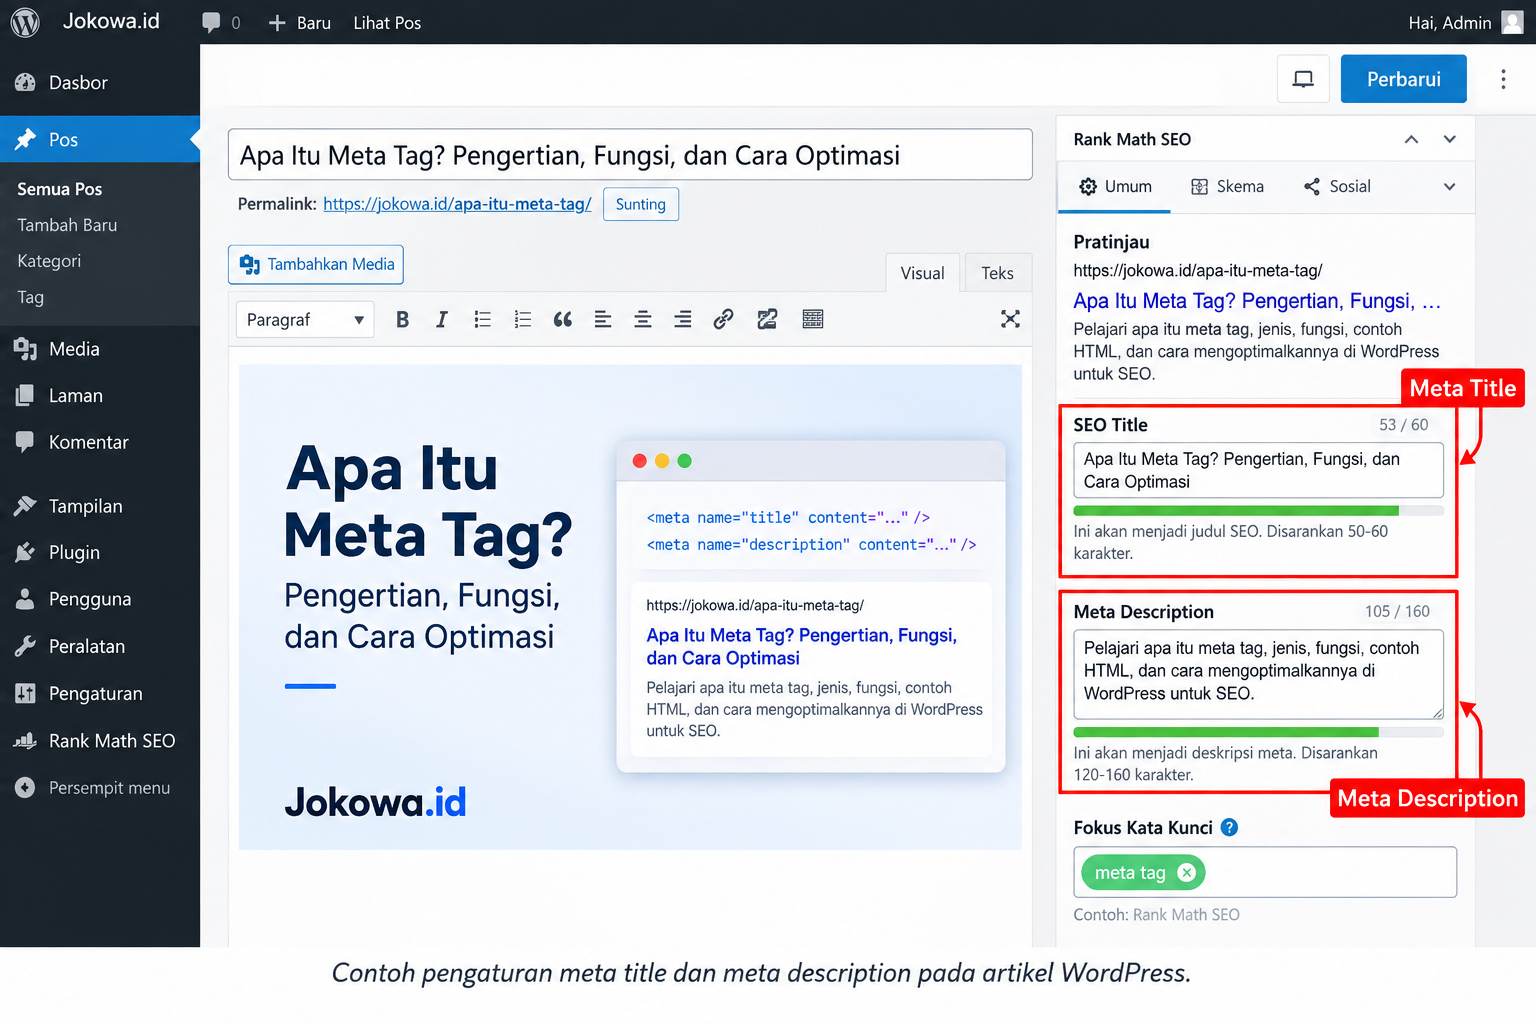Click Baru in admin bar
Image resolution: width=1536 pixels, height=1024 pixels.
pos(300,23)
